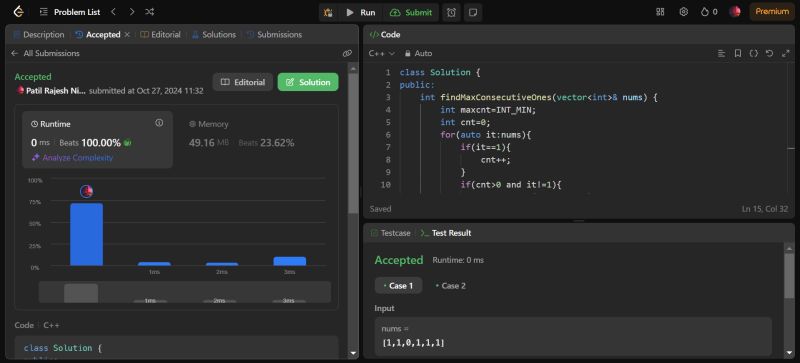The height and width of the screenshot is (363, 800).
Task: Select the Test Result tab
Action: [x=445, y=233]
